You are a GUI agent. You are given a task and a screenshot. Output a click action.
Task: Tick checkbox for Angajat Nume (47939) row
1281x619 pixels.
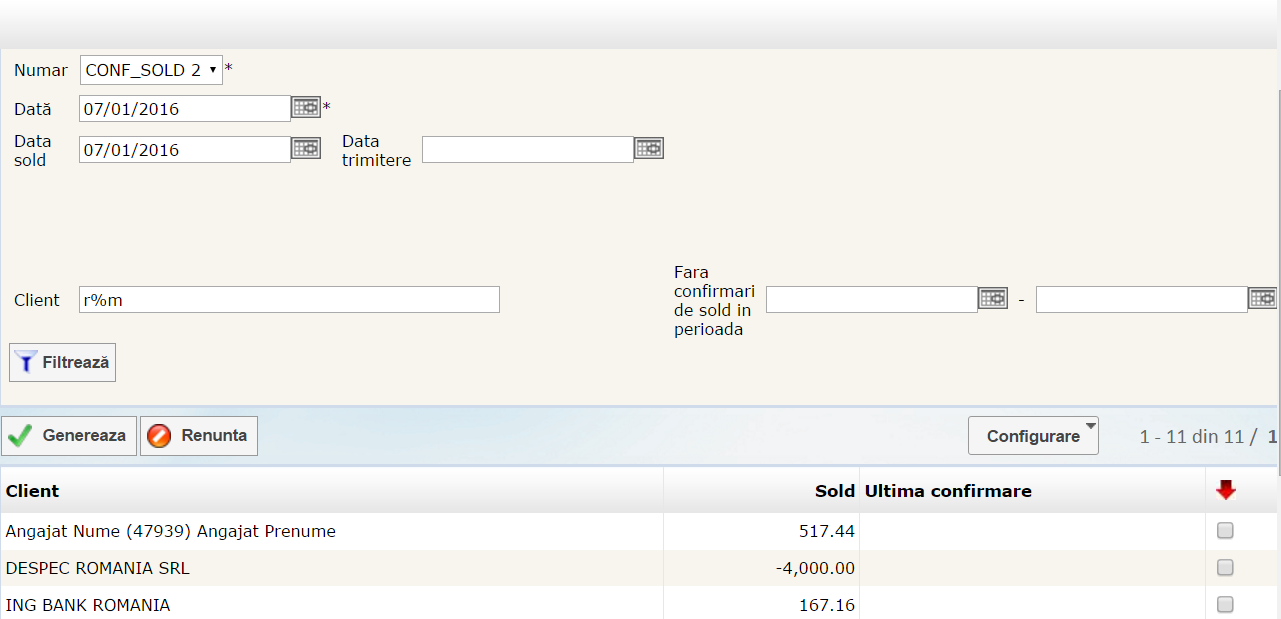point(1225,531)
